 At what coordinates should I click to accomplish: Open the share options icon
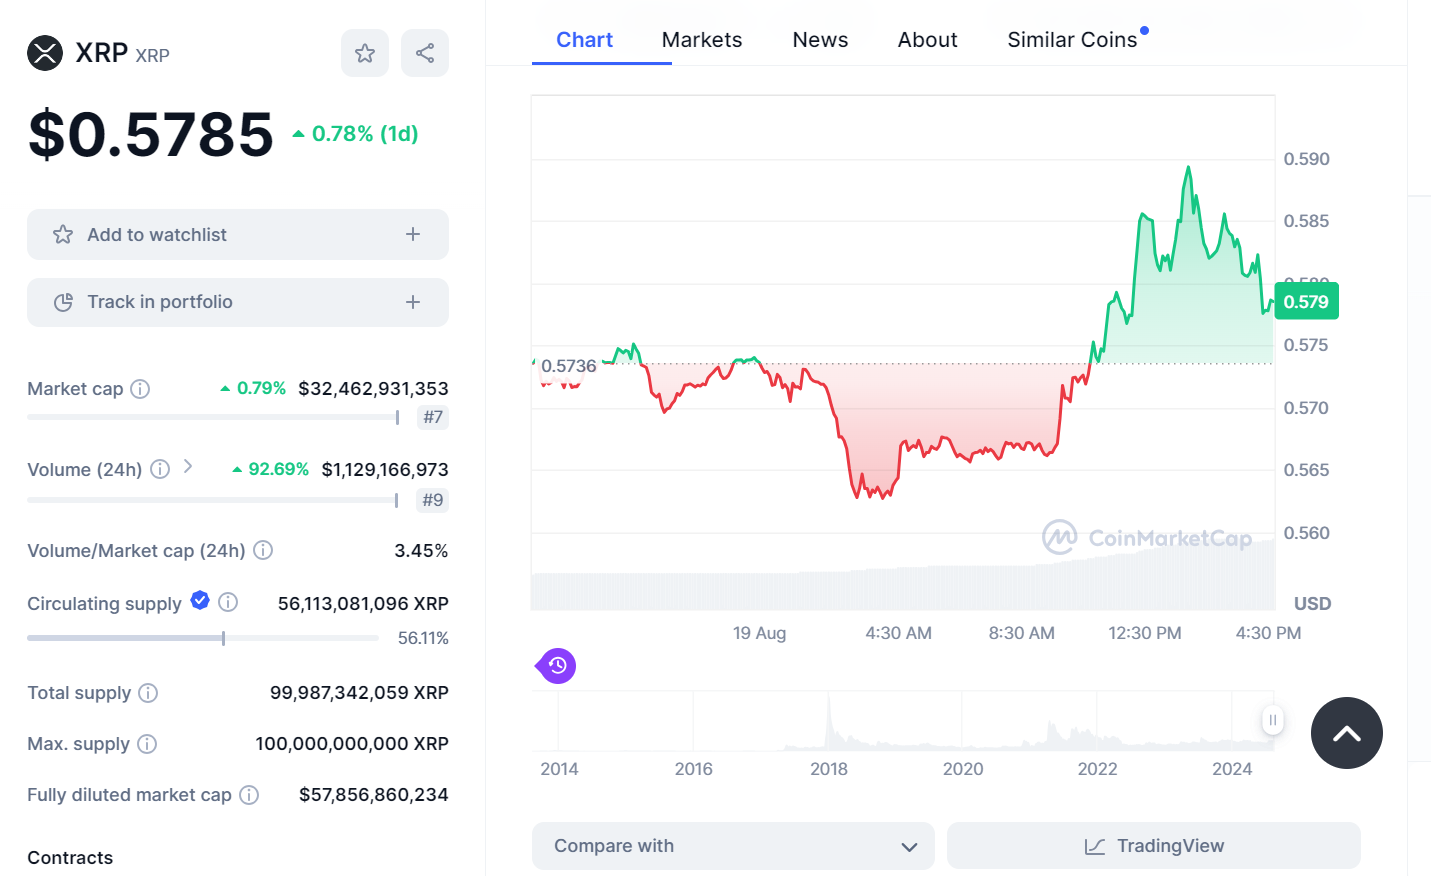(x=425, y=53)
